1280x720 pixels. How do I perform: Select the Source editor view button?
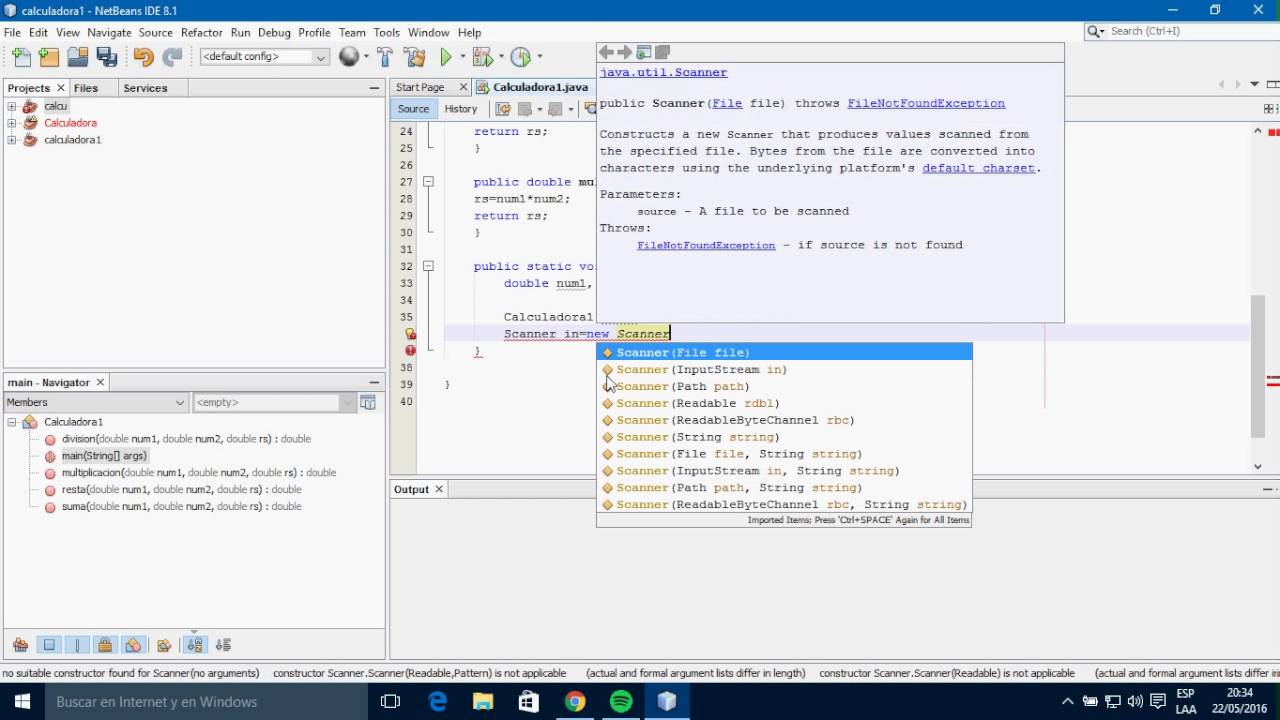click(x=413, y=109)
